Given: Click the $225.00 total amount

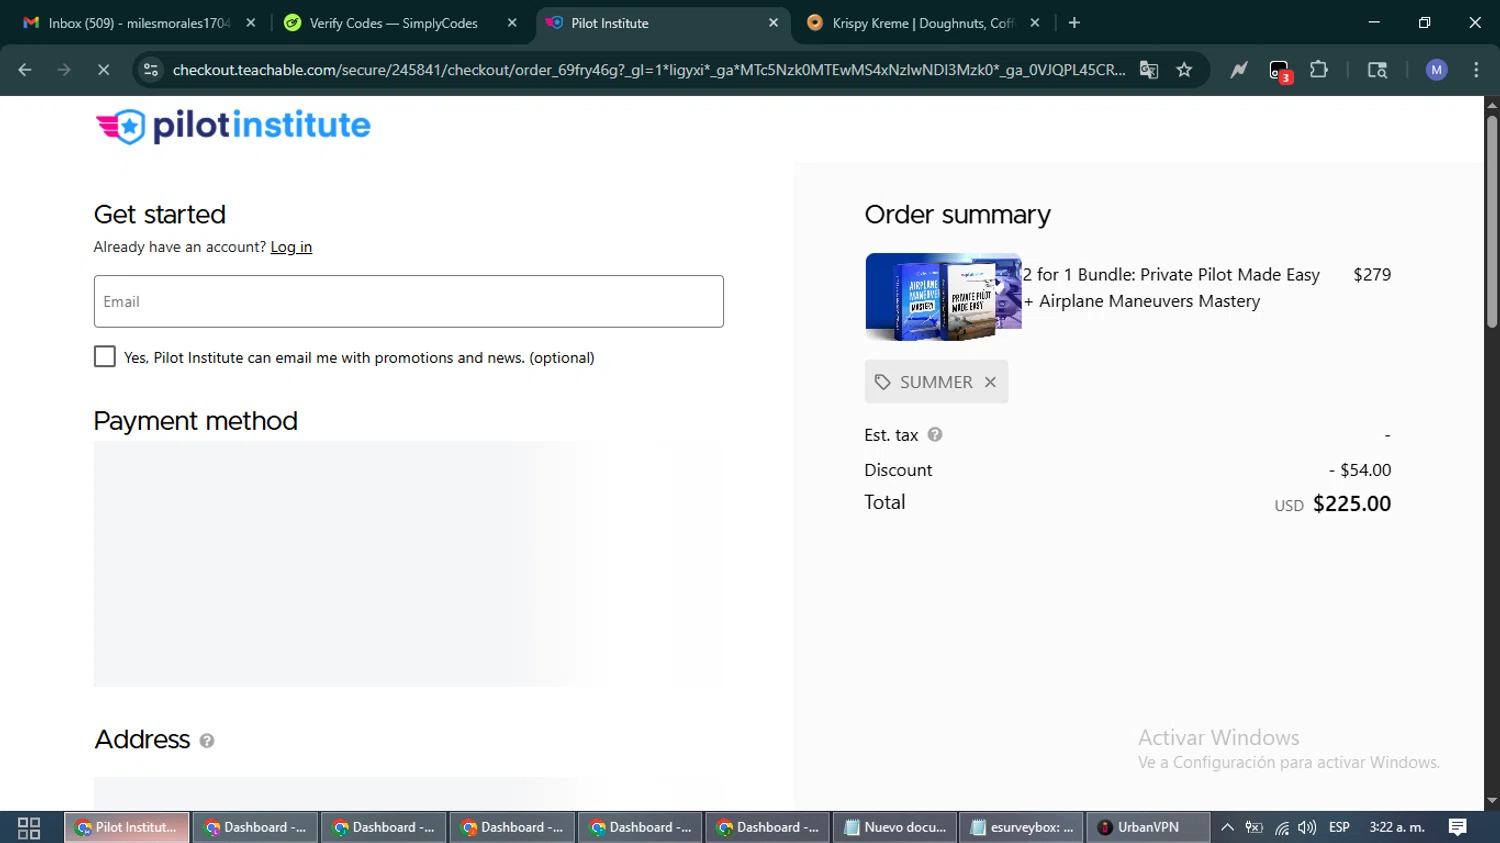Looking at the screenshot, I should tap(1352, 504).
